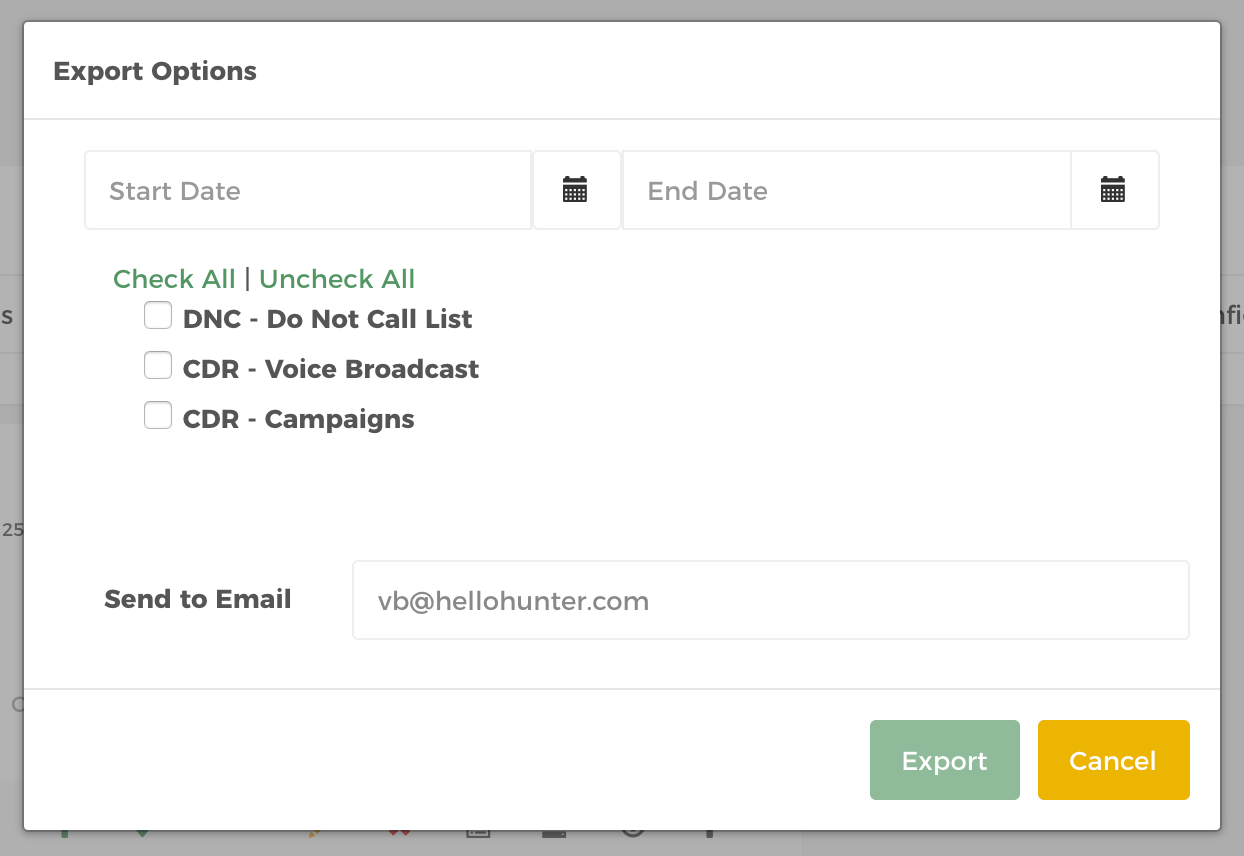Tick the DNC - Do Not Call List checkbox
The image size is (1244, 856).
158,316
